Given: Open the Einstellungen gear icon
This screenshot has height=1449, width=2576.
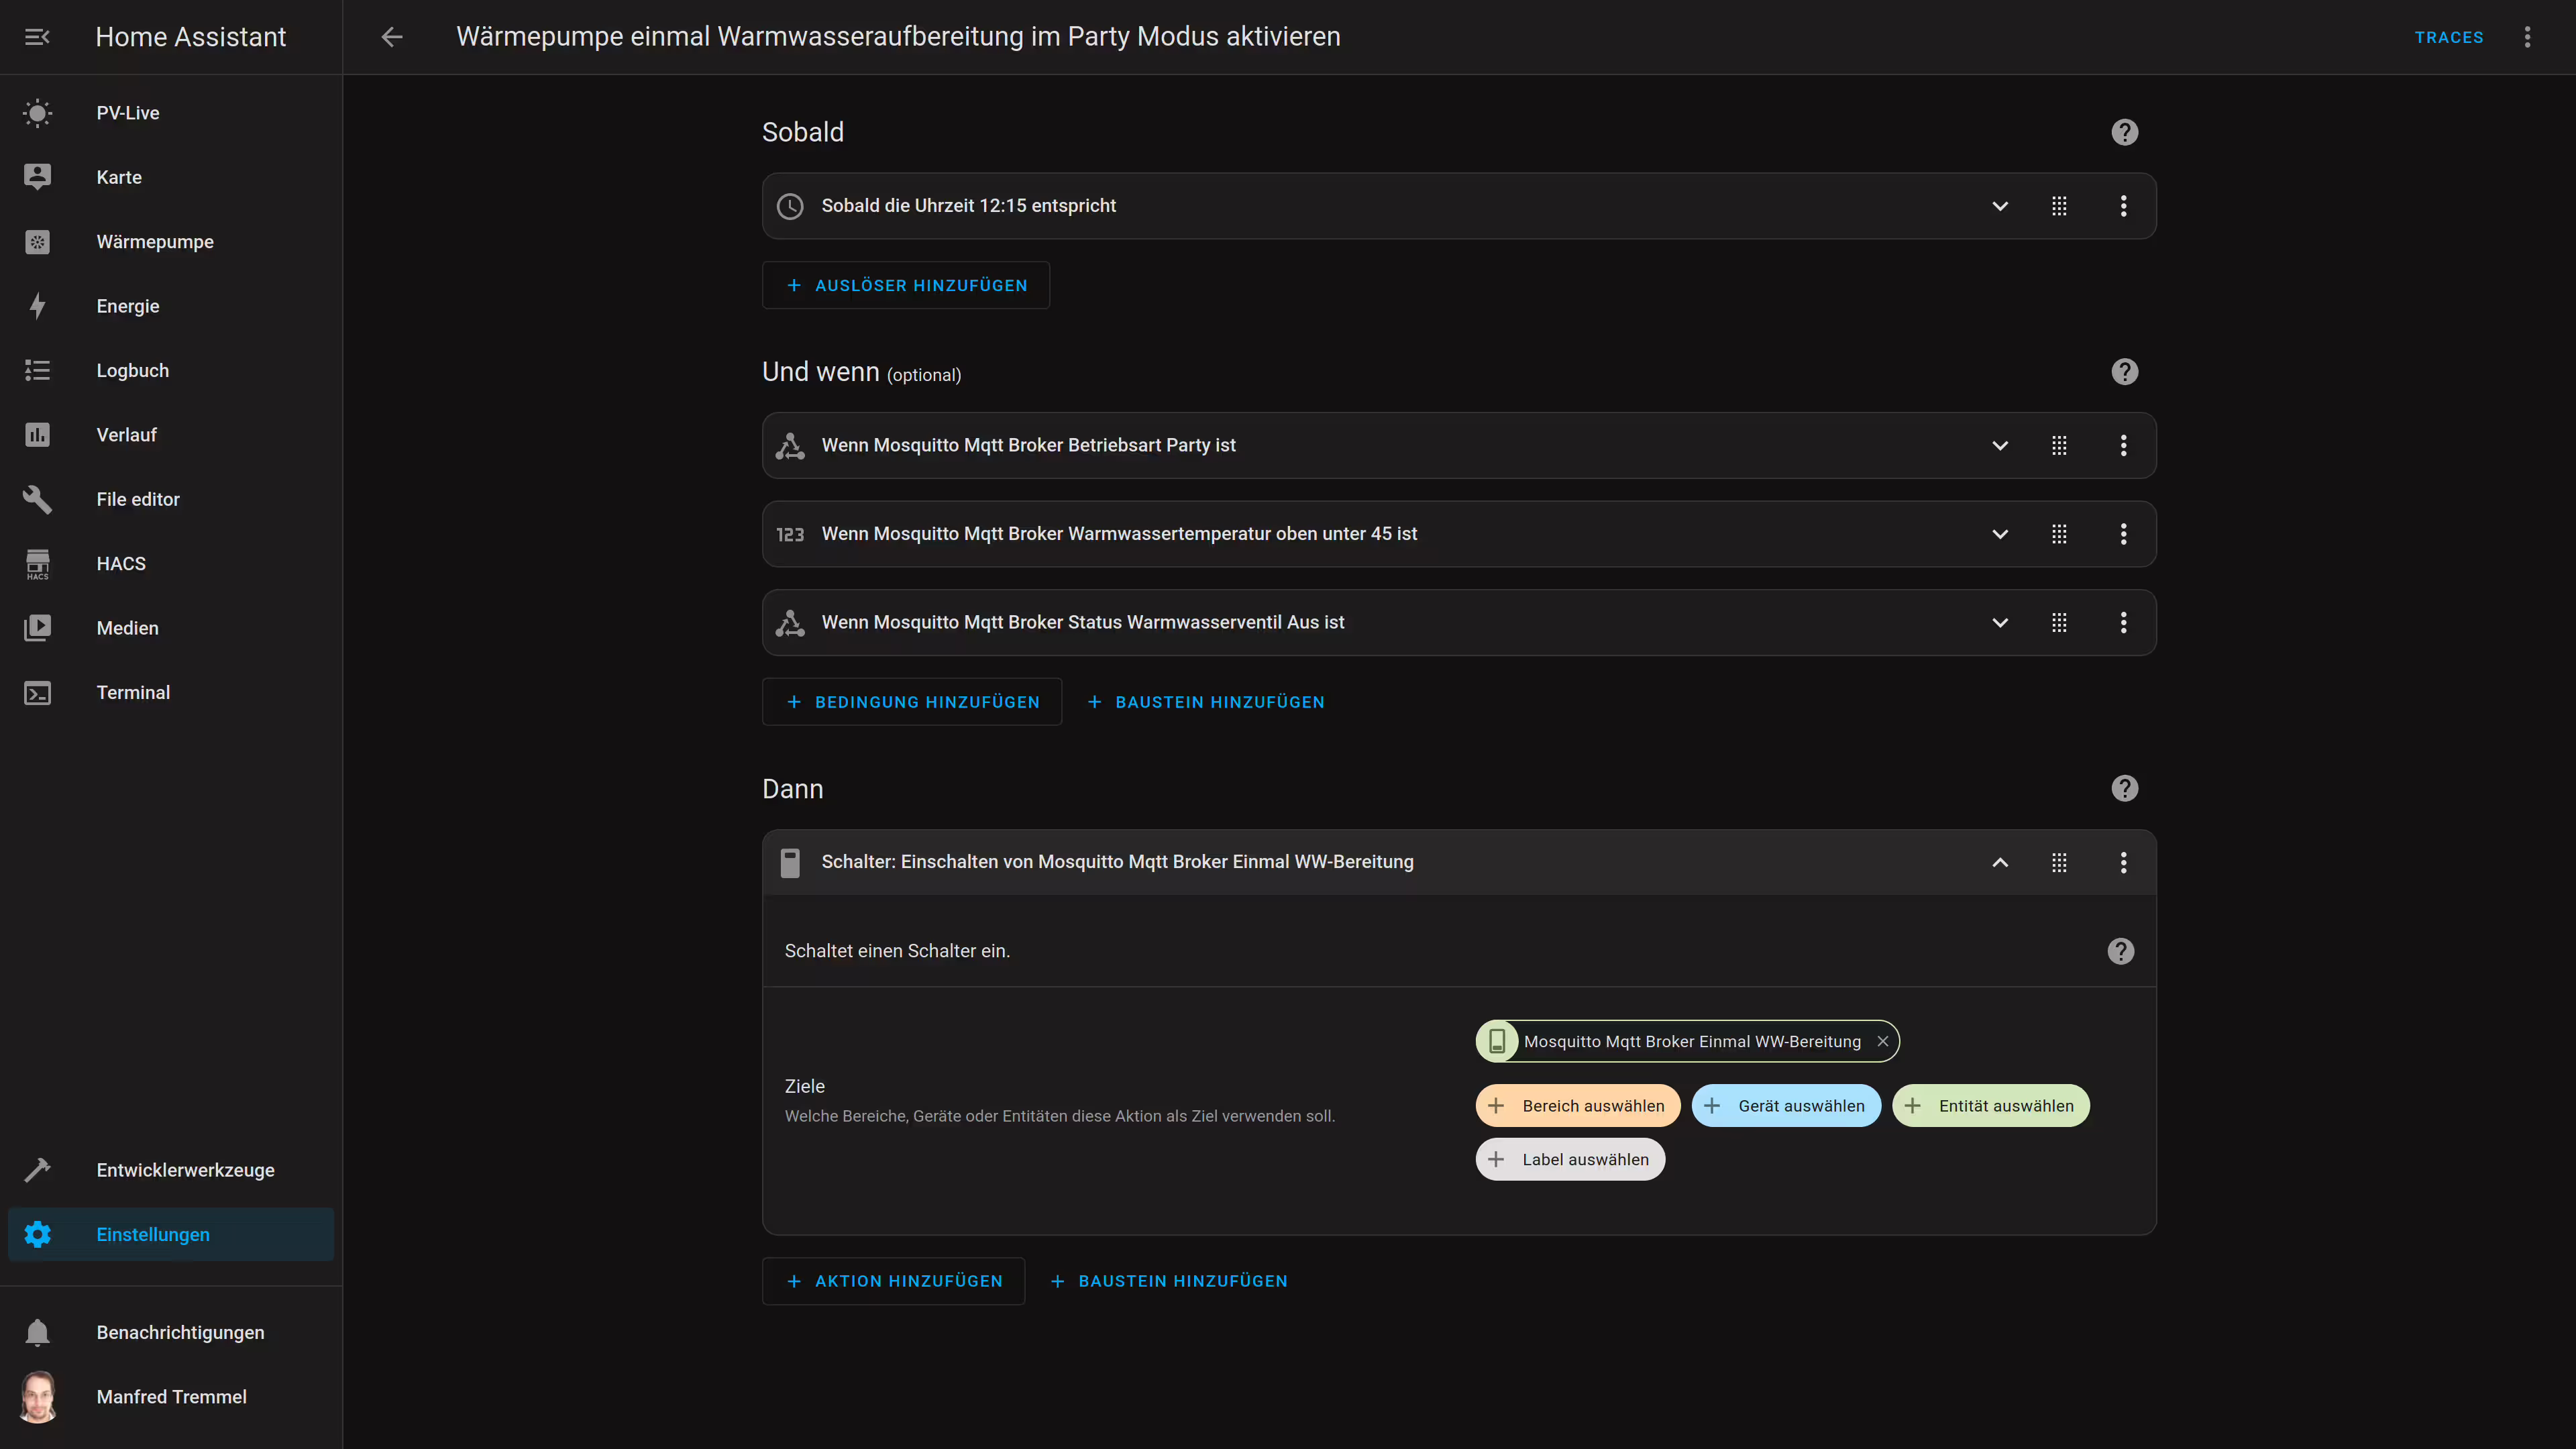Looking at the screenshot, I should pos(37,1234).
